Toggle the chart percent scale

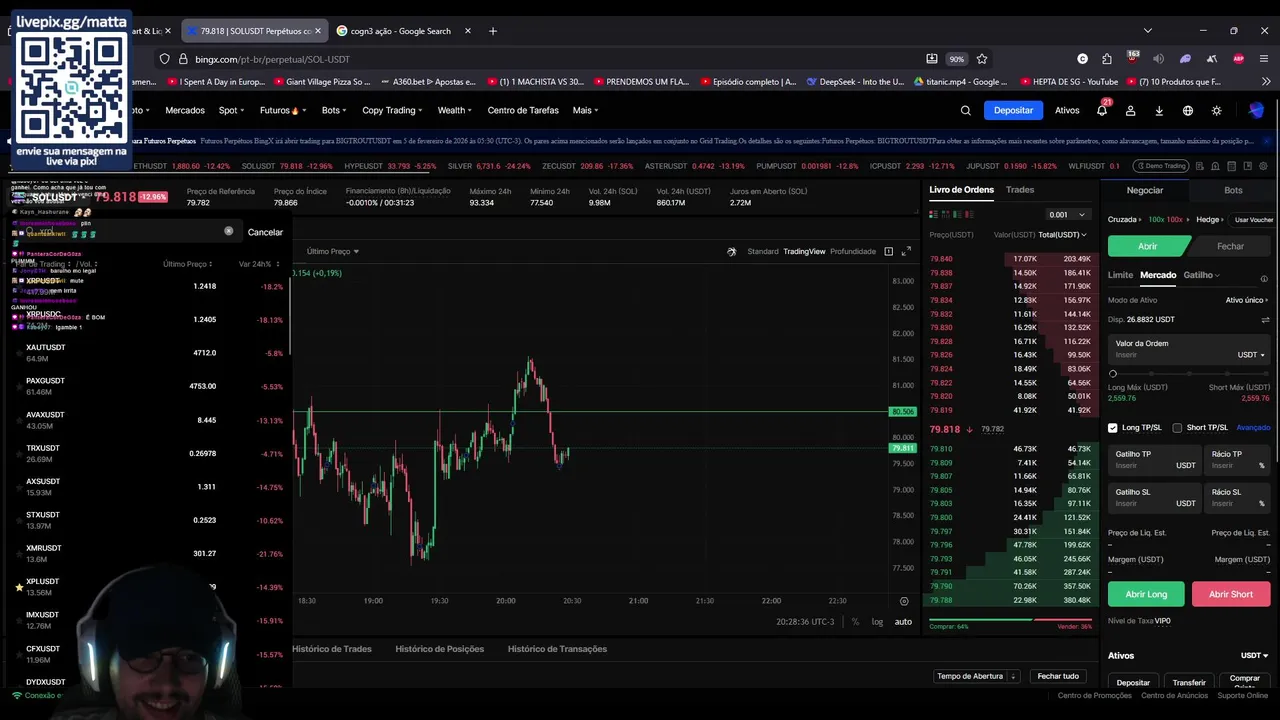coord(855,622)
